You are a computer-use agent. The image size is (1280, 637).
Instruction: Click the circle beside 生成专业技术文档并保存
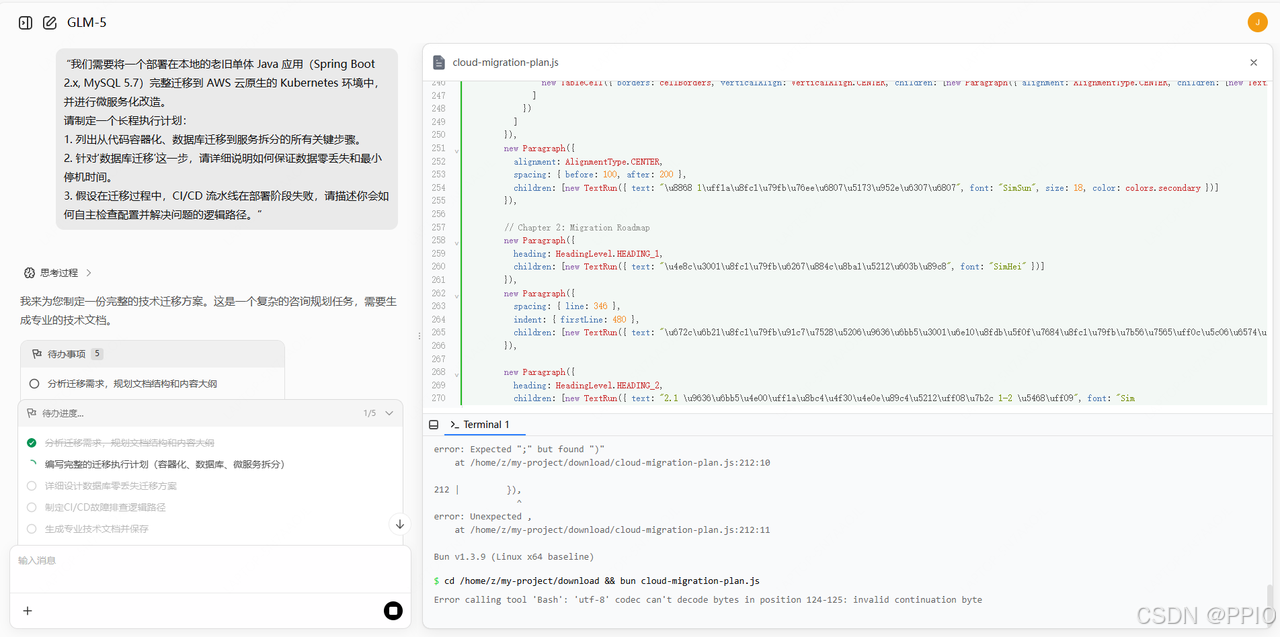[x=32, y=528]
